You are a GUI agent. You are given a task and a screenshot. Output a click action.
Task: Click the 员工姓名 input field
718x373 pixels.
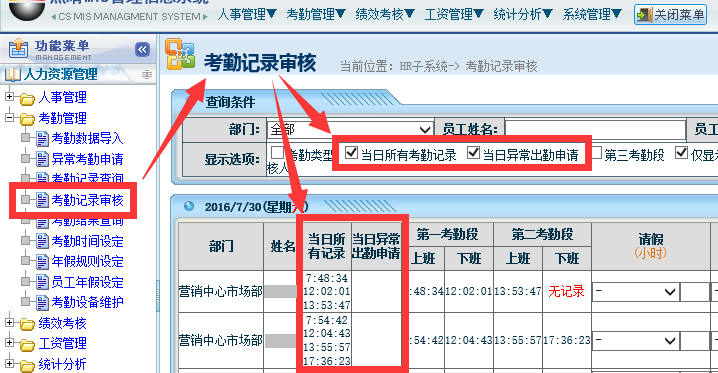[x=595, y=130]
